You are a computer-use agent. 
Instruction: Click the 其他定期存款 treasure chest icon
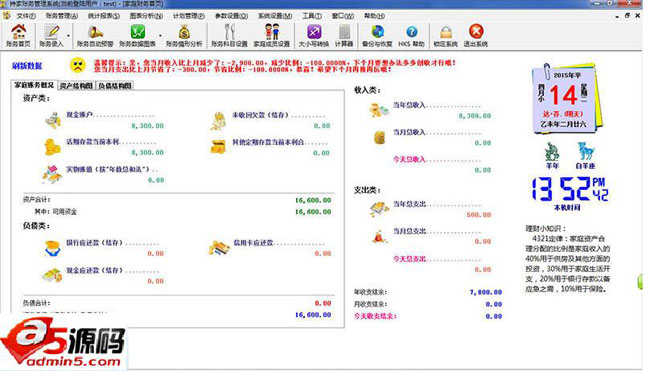(218, 147)
